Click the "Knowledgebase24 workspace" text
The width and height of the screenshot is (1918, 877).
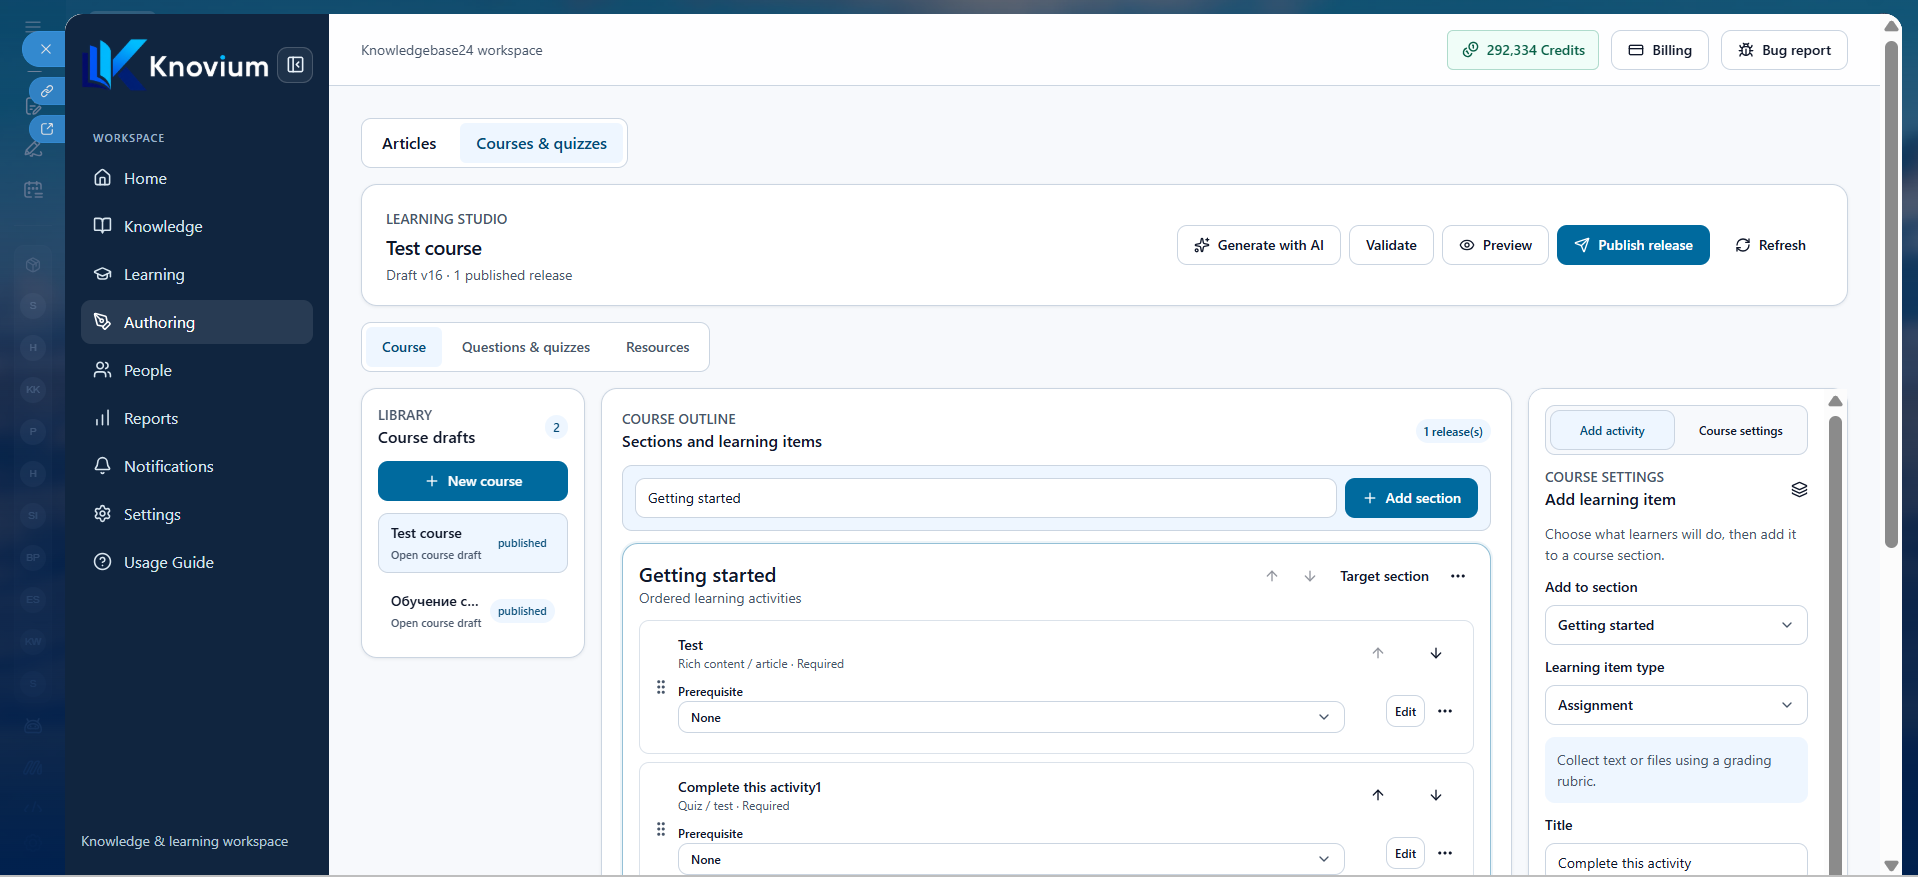tap(452, 50)
